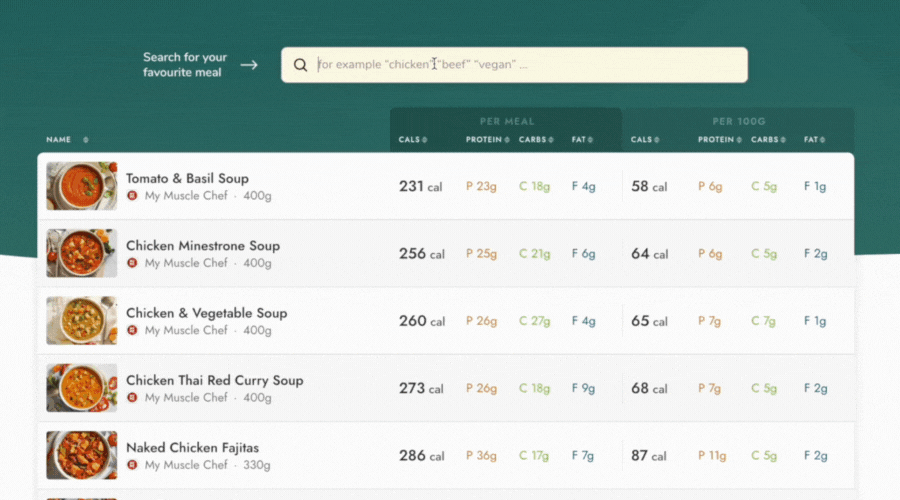900x500 pixels.
Task: Click My Muscle Chef logo in Tomato & Basil row
Action: [x=132, y=196]
